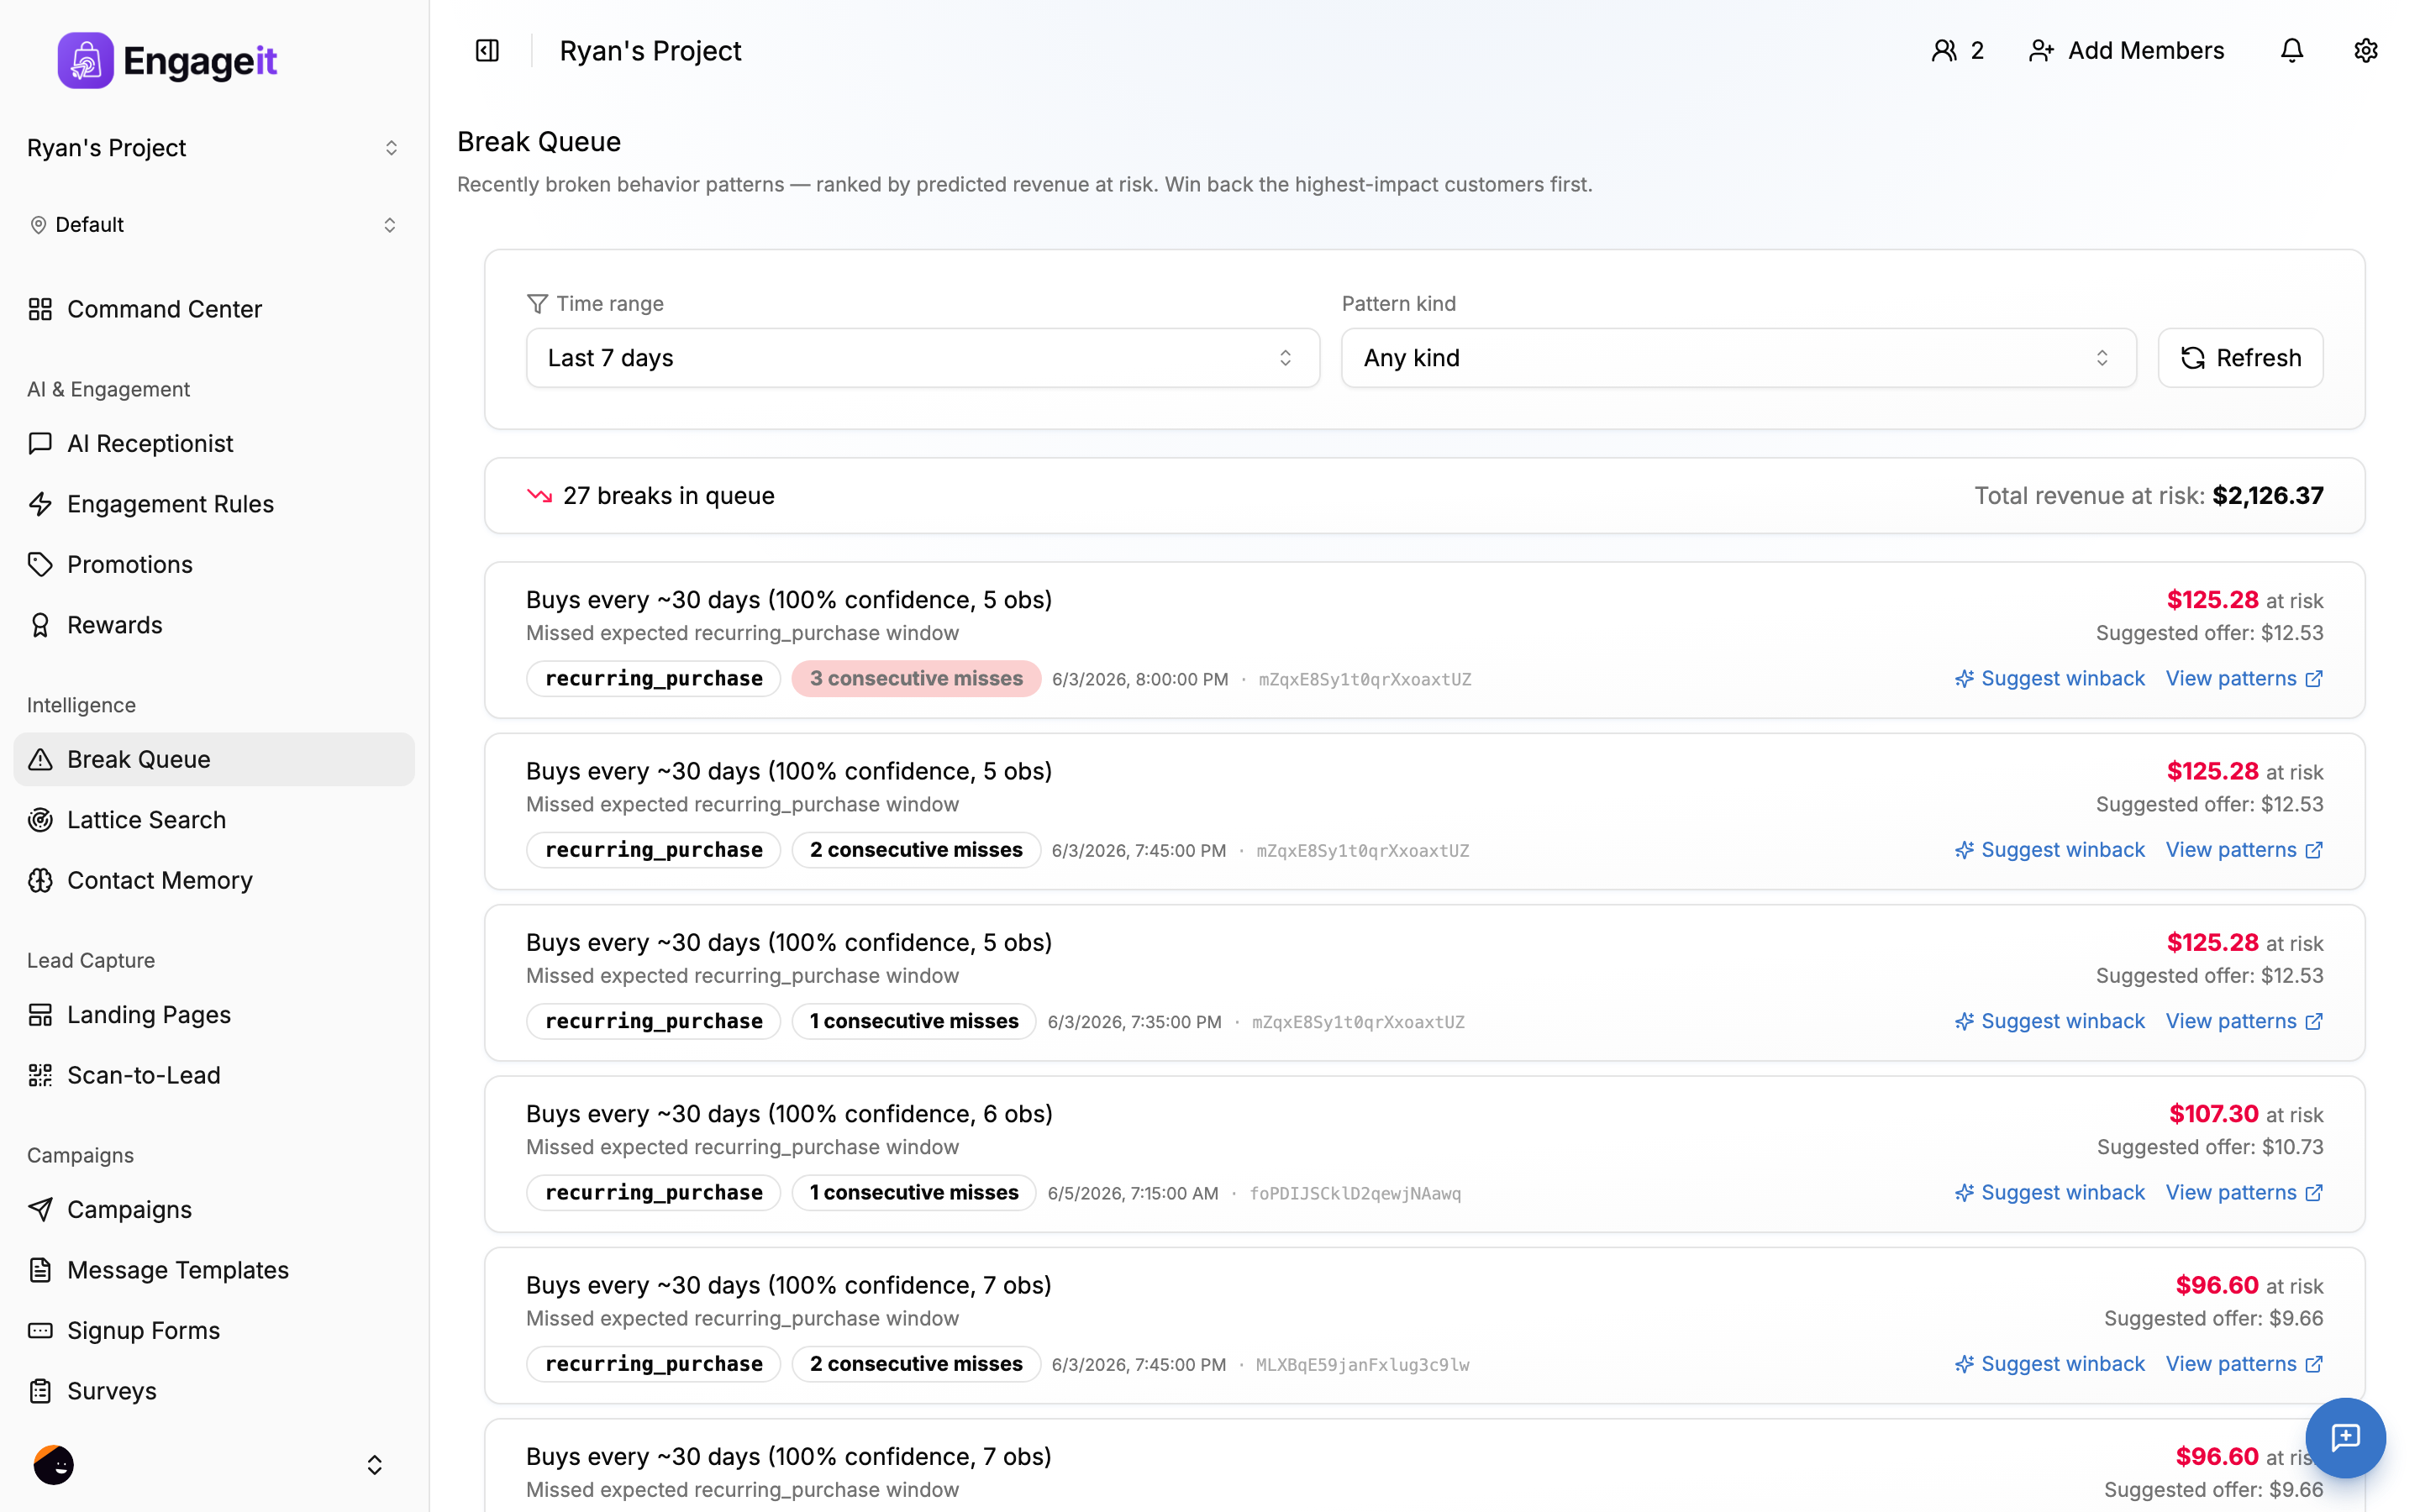Open settings gear icon

point(2365,50)
